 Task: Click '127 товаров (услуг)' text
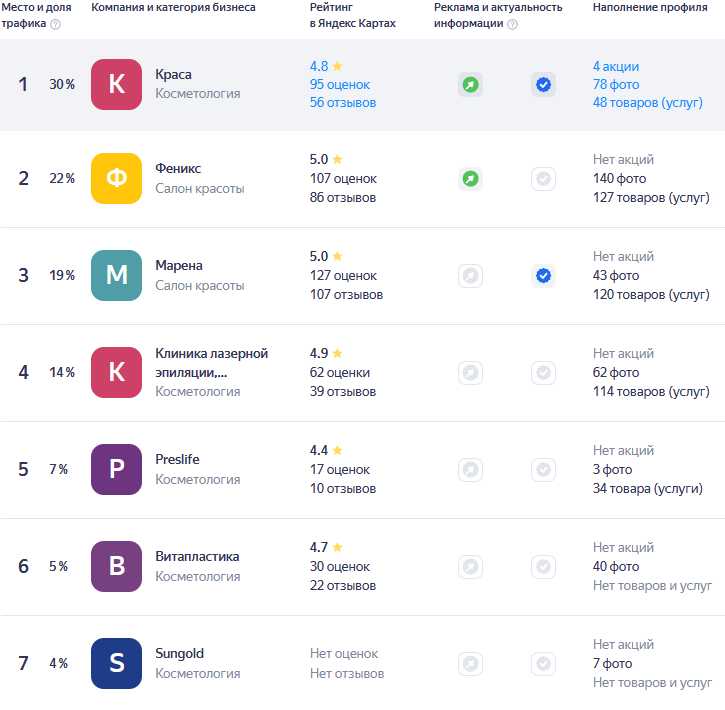point(651,198)
